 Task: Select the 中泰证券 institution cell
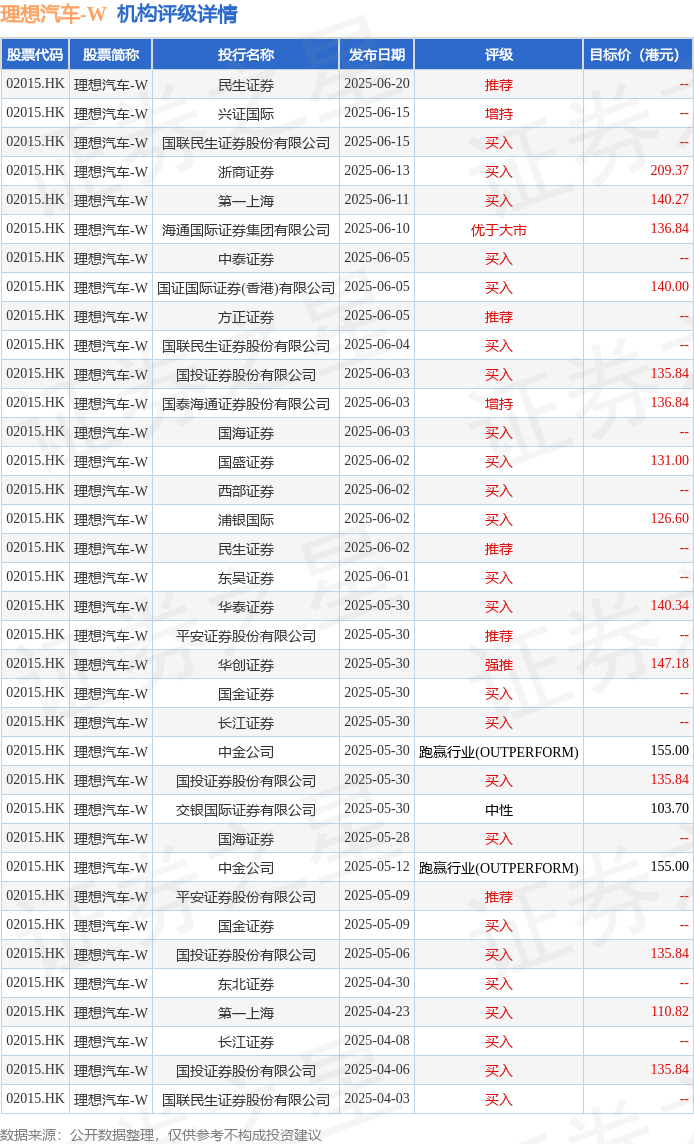coord(246,259)
